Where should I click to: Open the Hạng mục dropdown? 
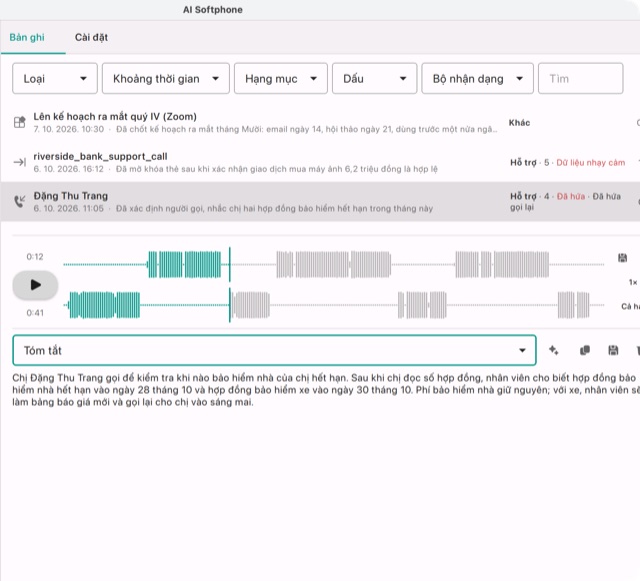[281, 78]
